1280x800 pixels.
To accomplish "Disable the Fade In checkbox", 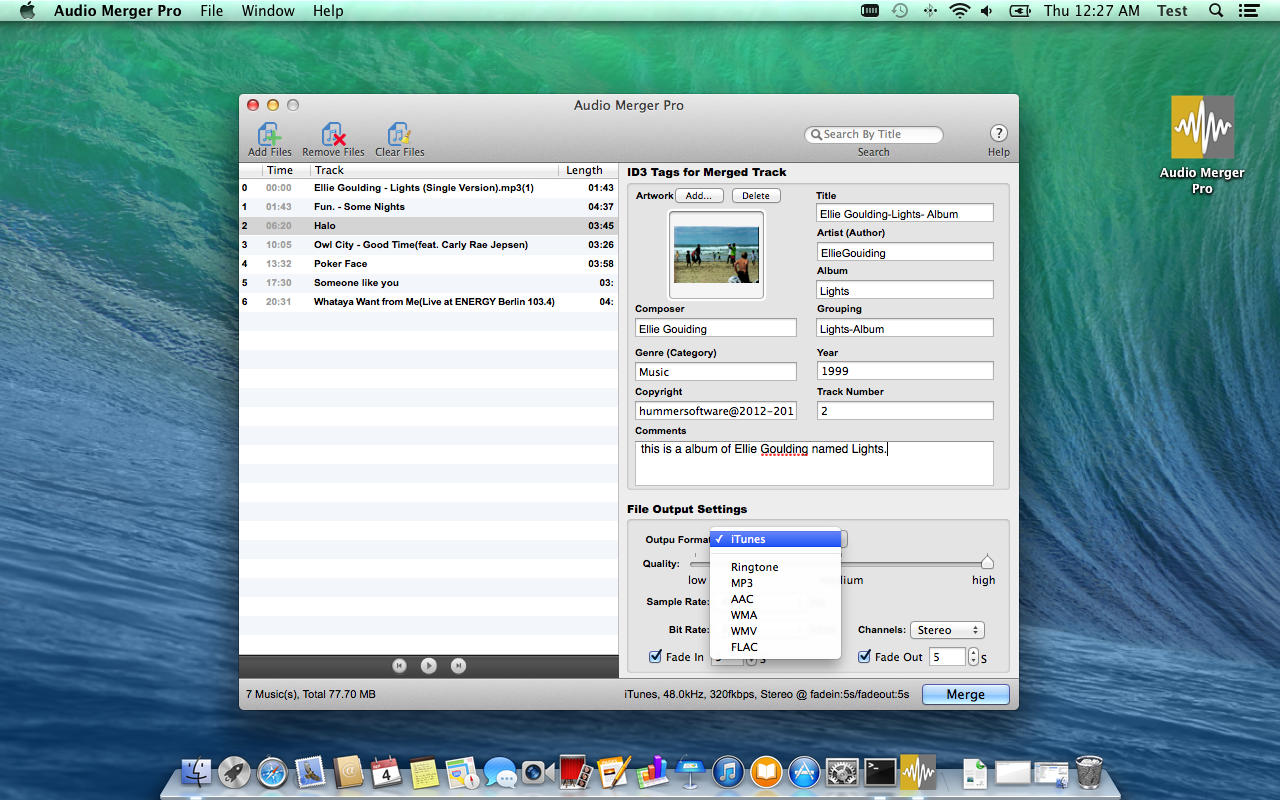I will [x=656, y=657].
